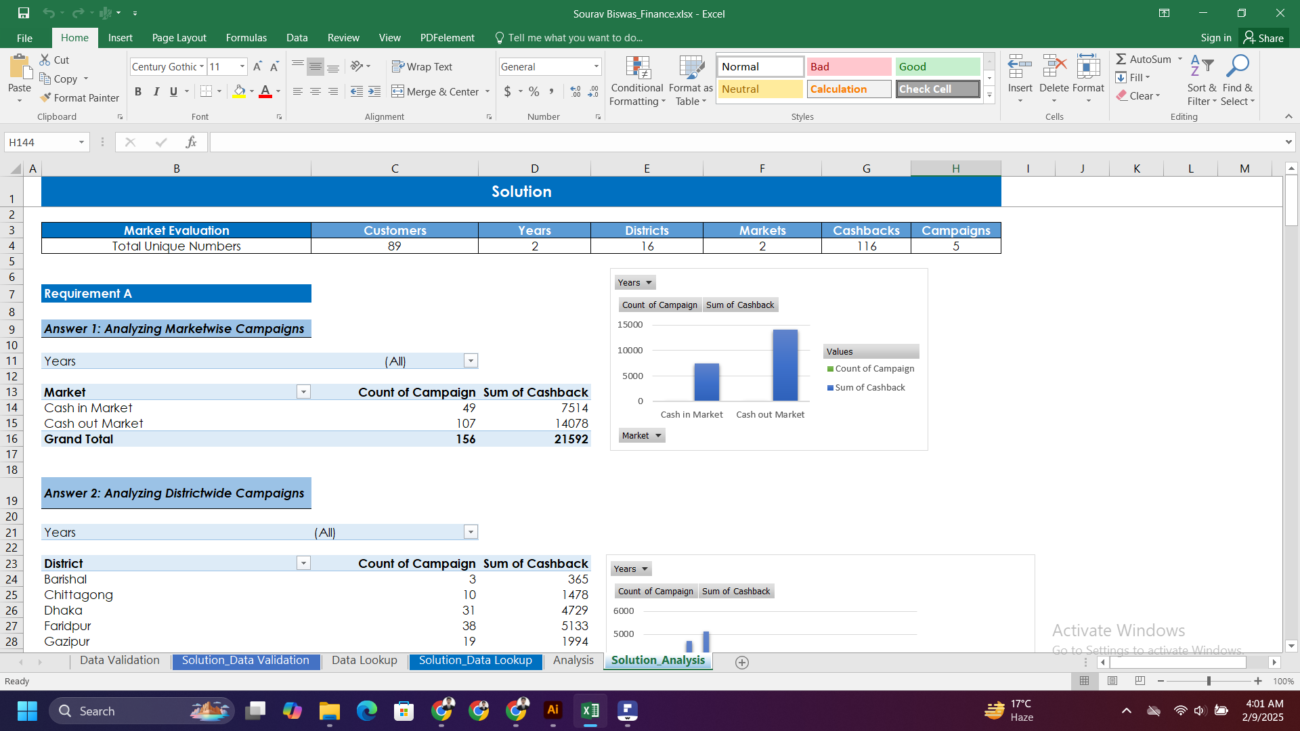Apply the Check Cell style
The height and width of the screenshot is (731, 1300).
coord(938,89)
